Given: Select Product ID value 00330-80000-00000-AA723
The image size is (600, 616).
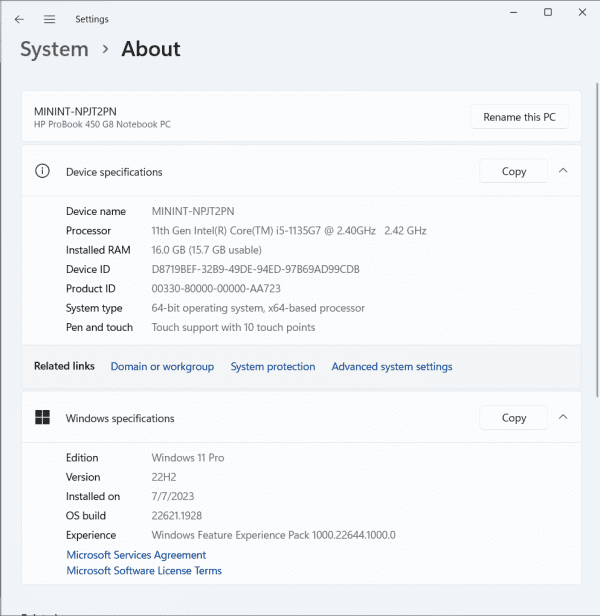Looking at the screenshot, I should coord(216,288).
